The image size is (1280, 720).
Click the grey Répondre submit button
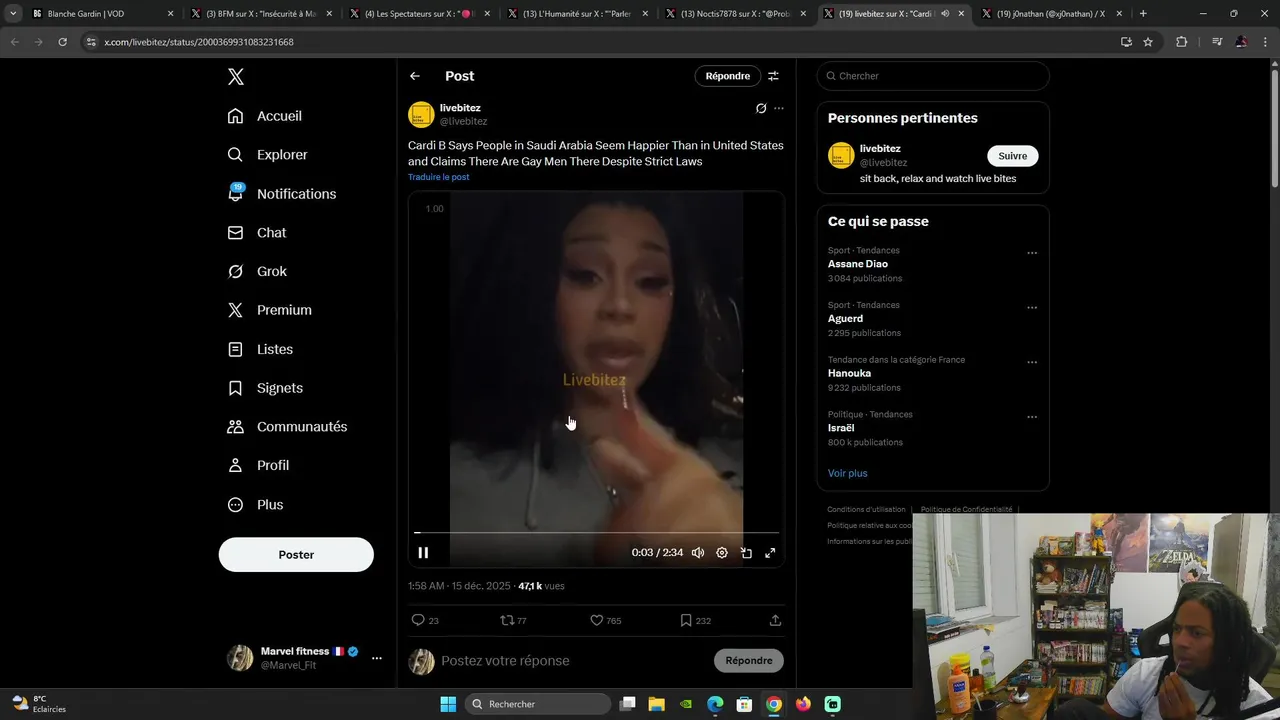coord(749,661)
